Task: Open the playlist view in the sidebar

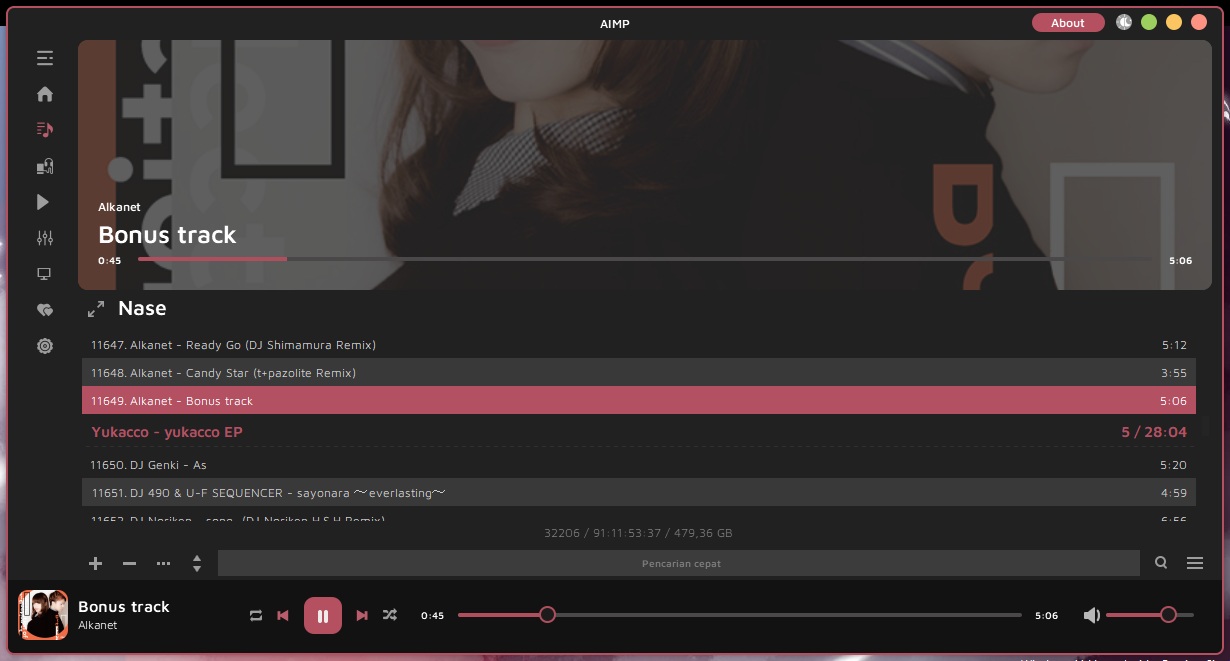Action: (45, 130)
